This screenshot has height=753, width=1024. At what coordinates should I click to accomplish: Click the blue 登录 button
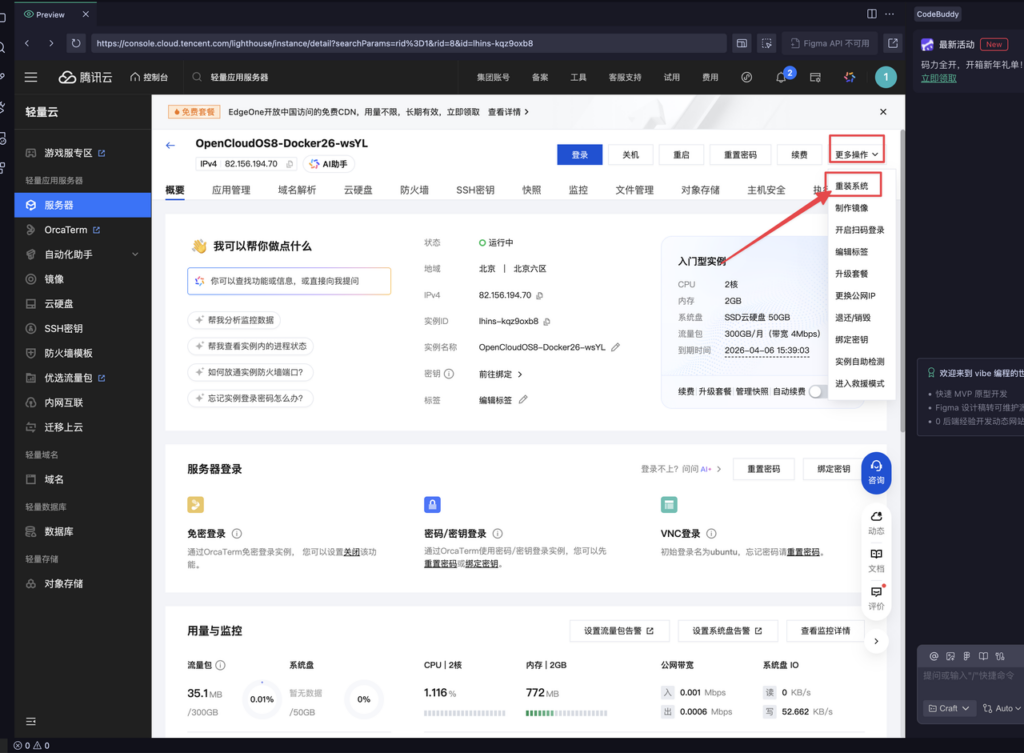point(579,155)
